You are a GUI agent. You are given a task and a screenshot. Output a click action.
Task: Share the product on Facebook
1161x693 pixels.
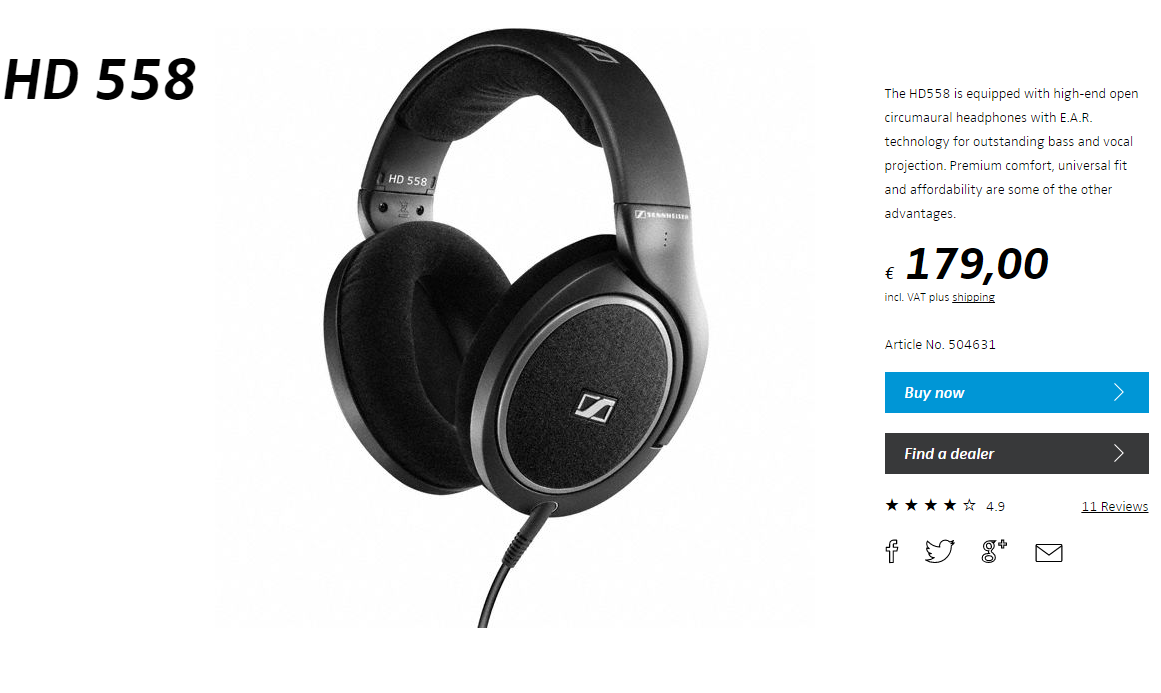892,552
